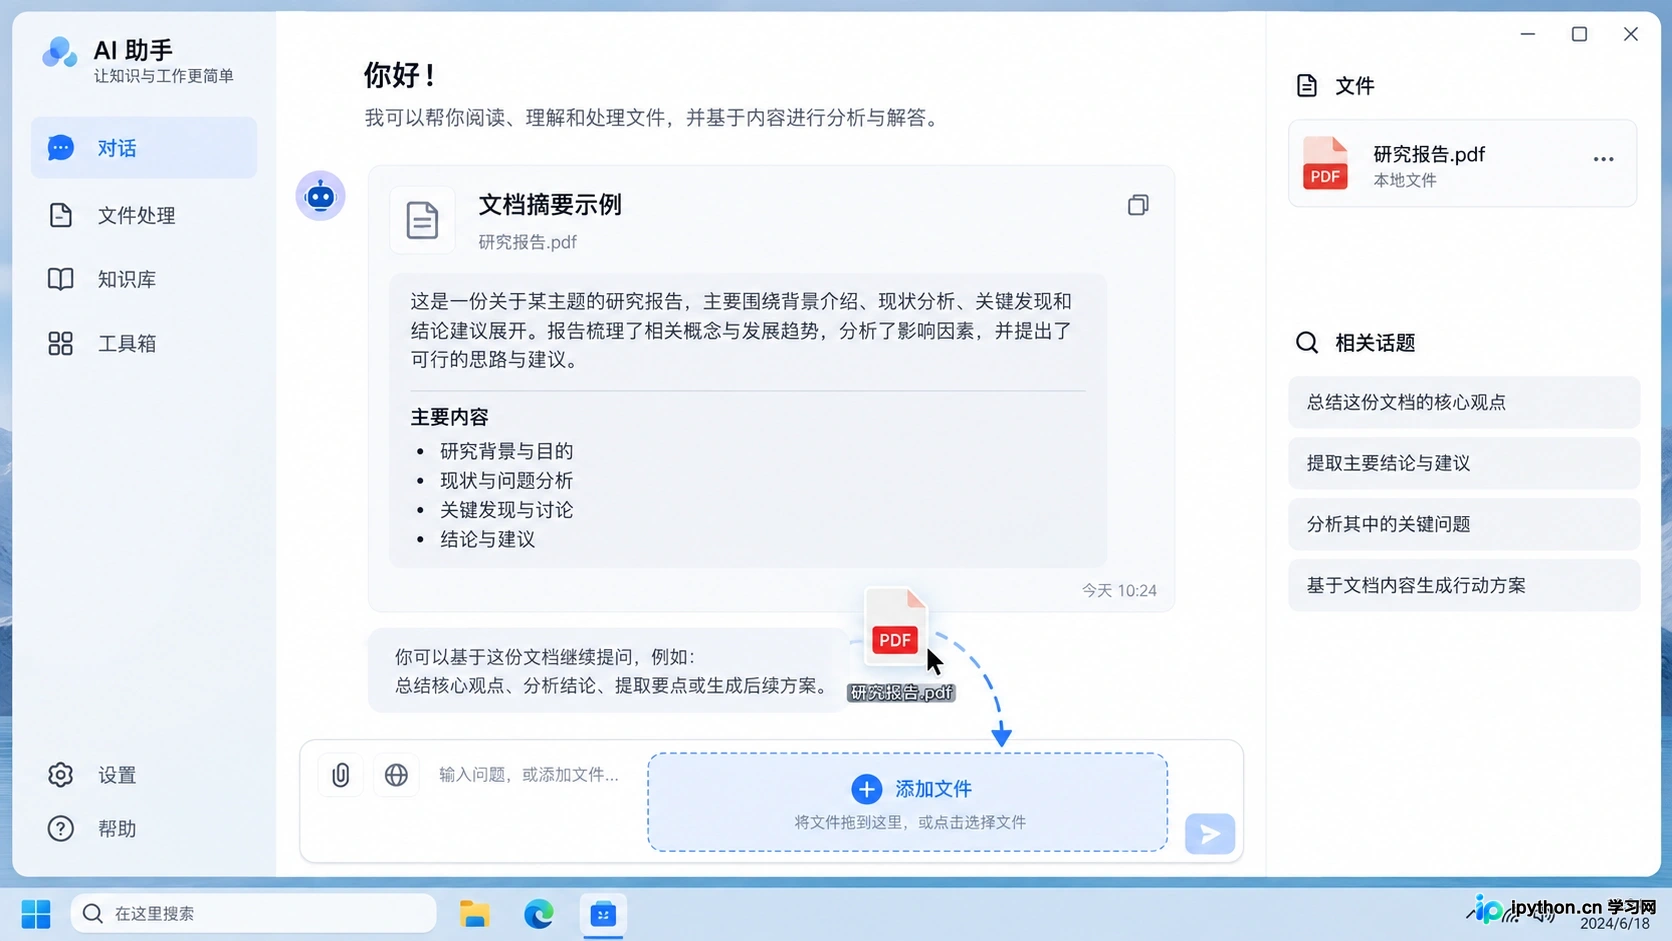Open Microsoft Edge from the taskbar
This screenshot has height=941, width=1672.
539,914
